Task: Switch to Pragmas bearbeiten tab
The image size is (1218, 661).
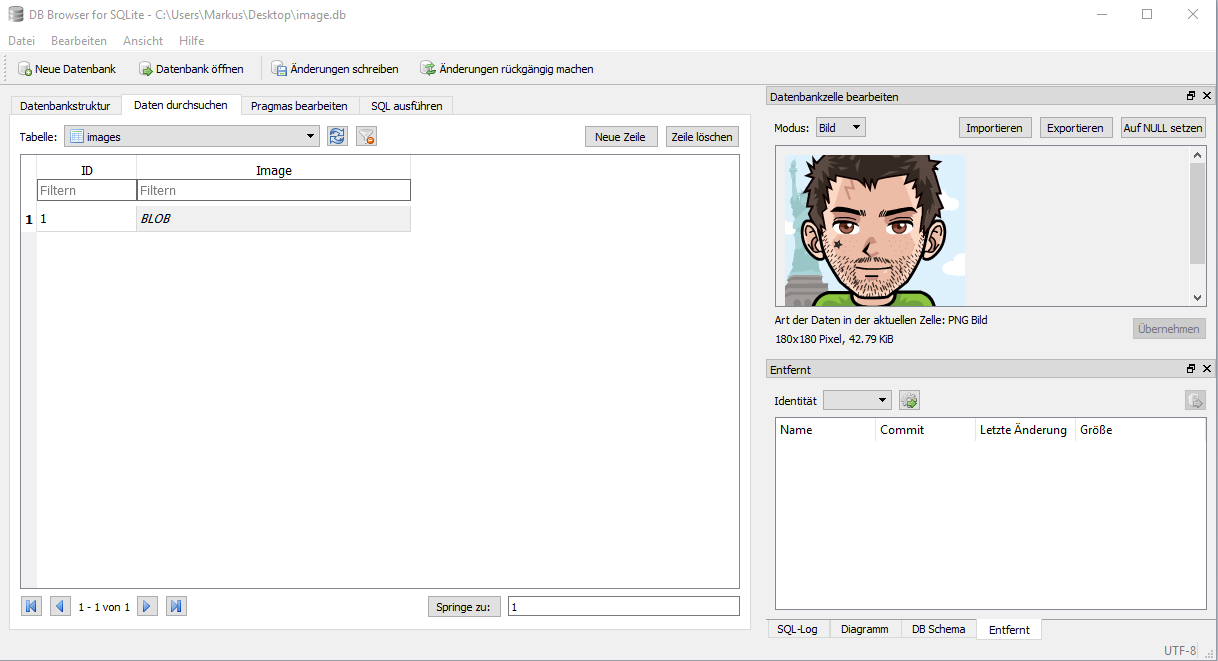Action: (x=299, y=105)
